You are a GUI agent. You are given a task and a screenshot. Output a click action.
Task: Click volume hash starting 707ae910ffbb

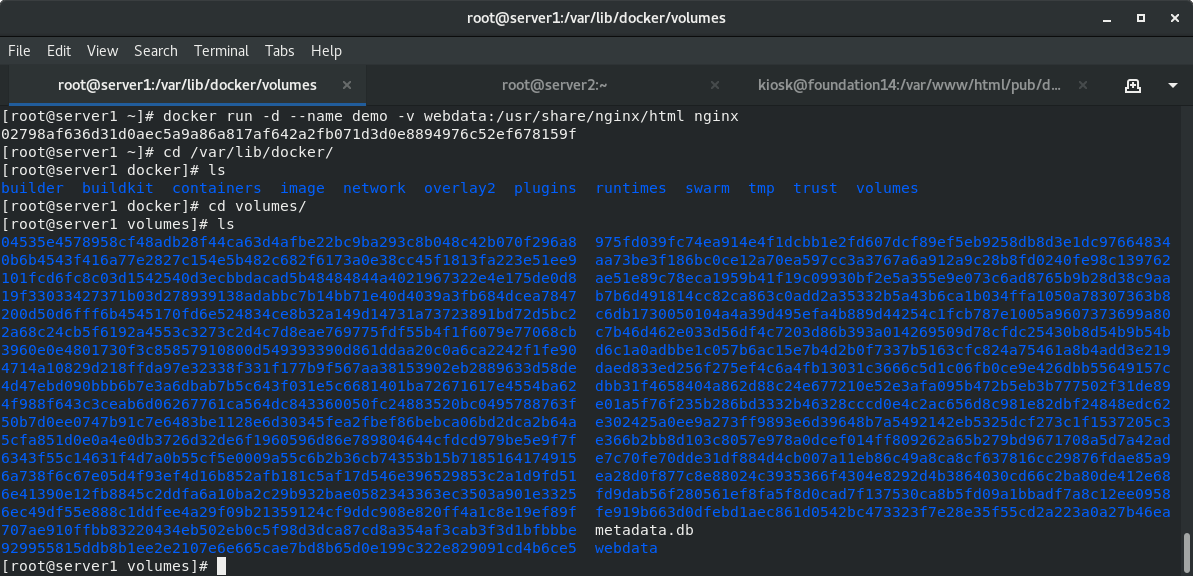coord(289,530)
